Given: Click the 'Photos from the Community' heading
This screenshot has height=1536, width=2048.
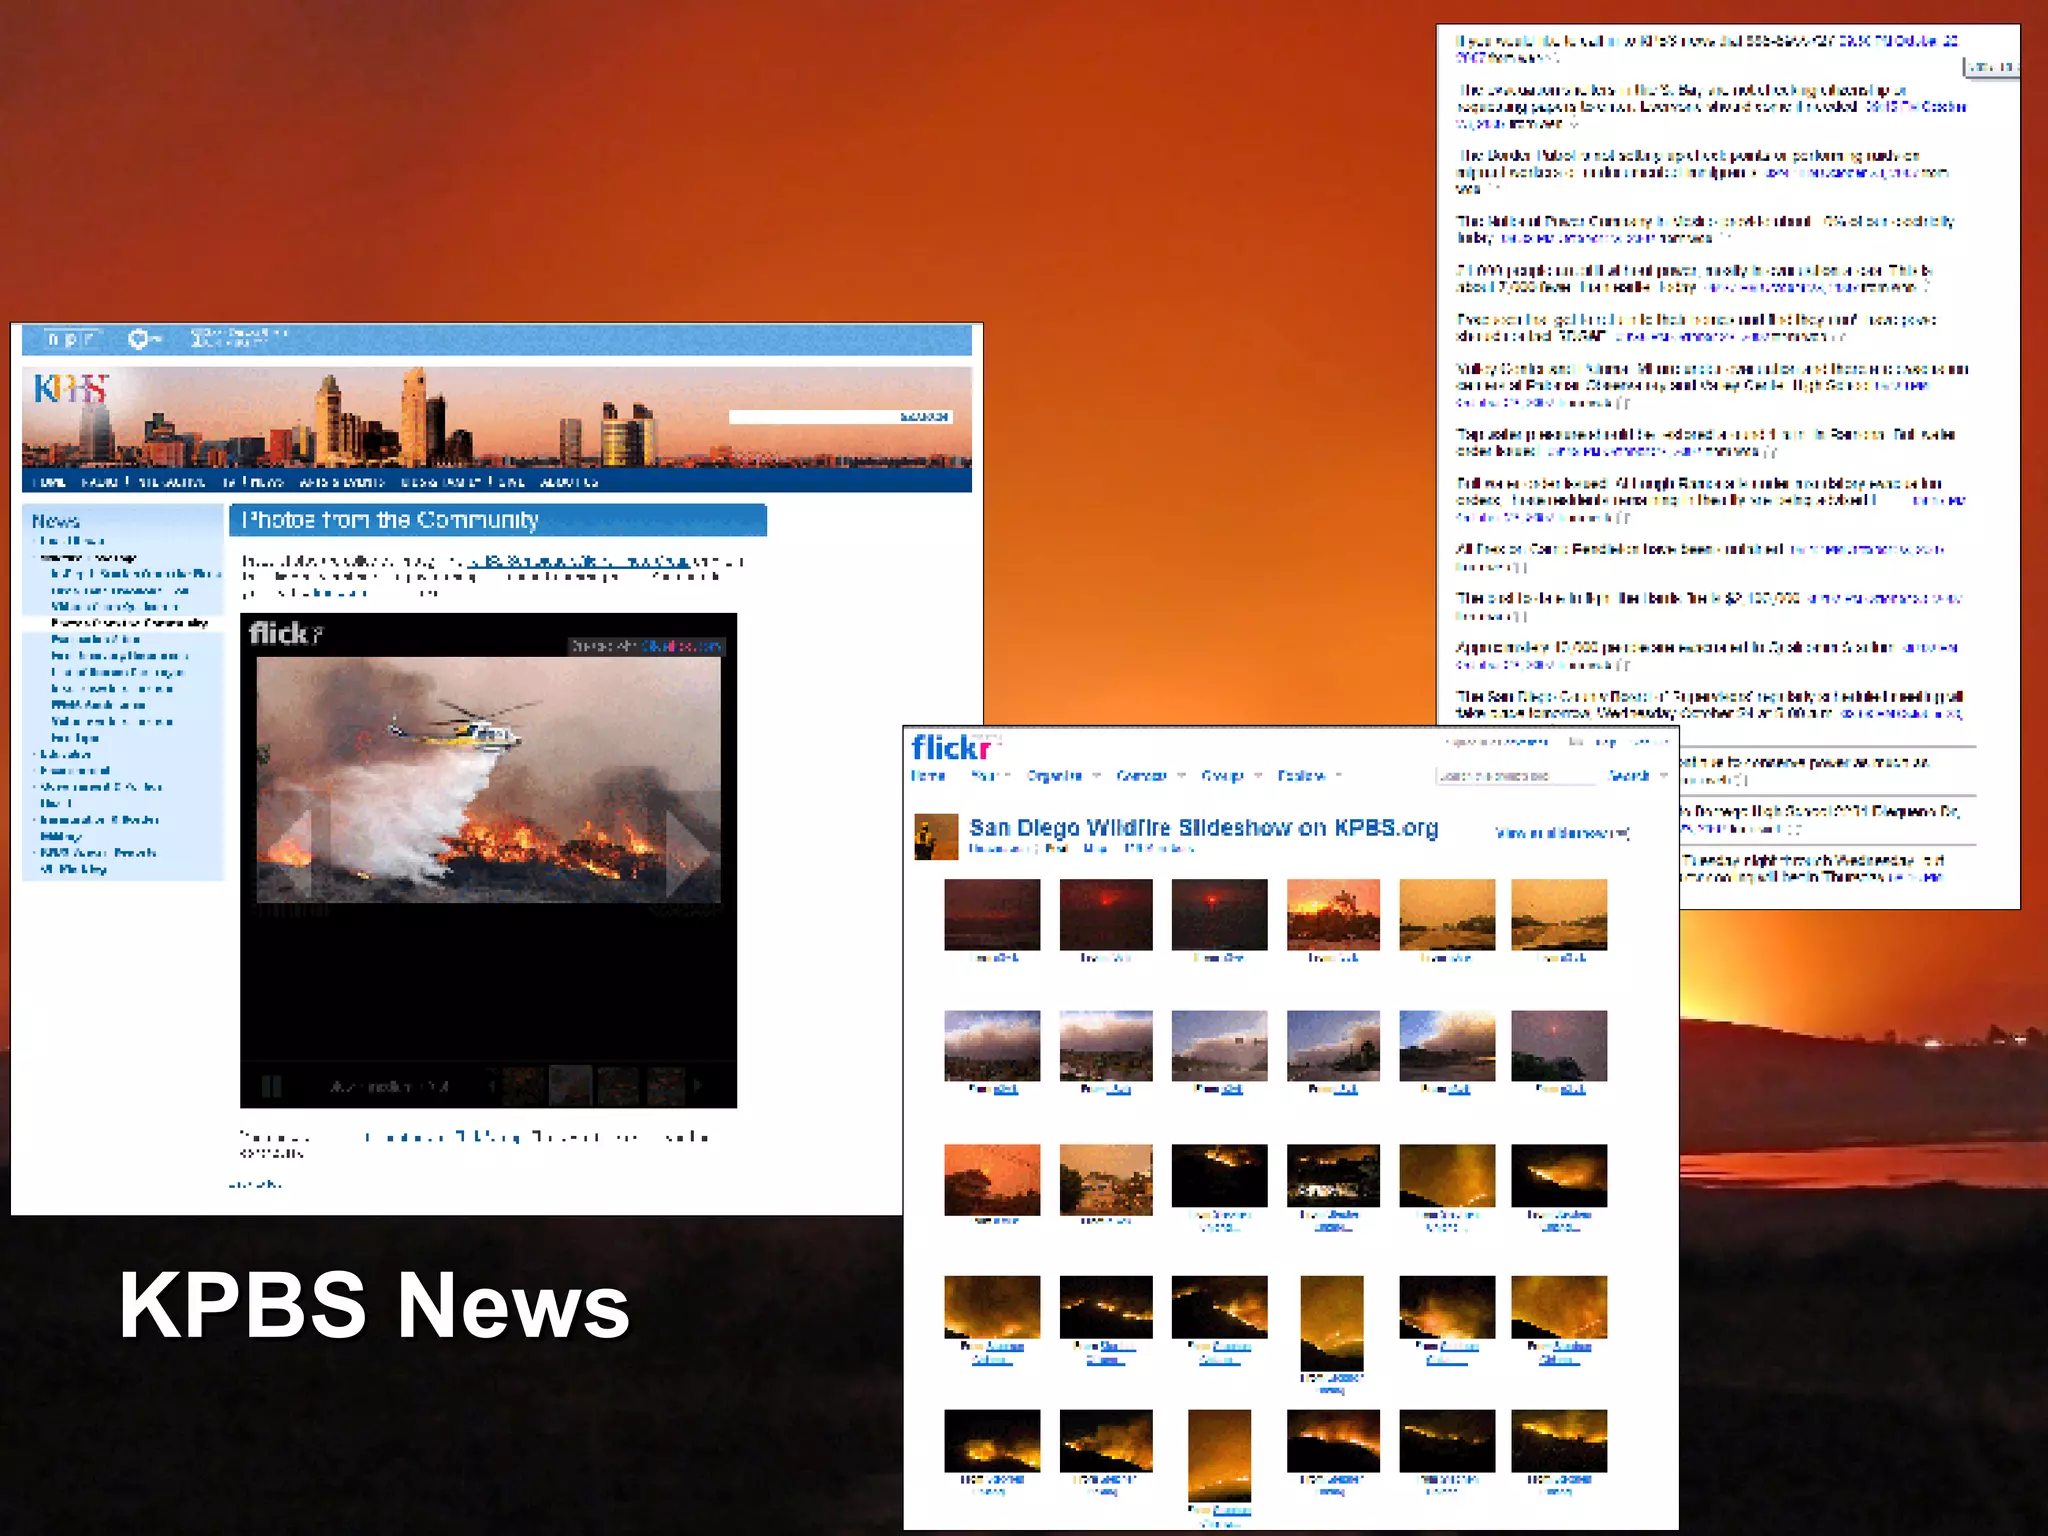Looking at the screenshot, I should tap(391, 520).
